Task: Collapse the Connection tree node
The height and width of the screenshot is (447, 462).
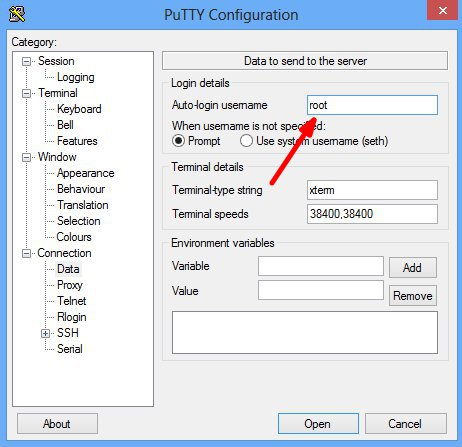Action: [x=26, y=253]
